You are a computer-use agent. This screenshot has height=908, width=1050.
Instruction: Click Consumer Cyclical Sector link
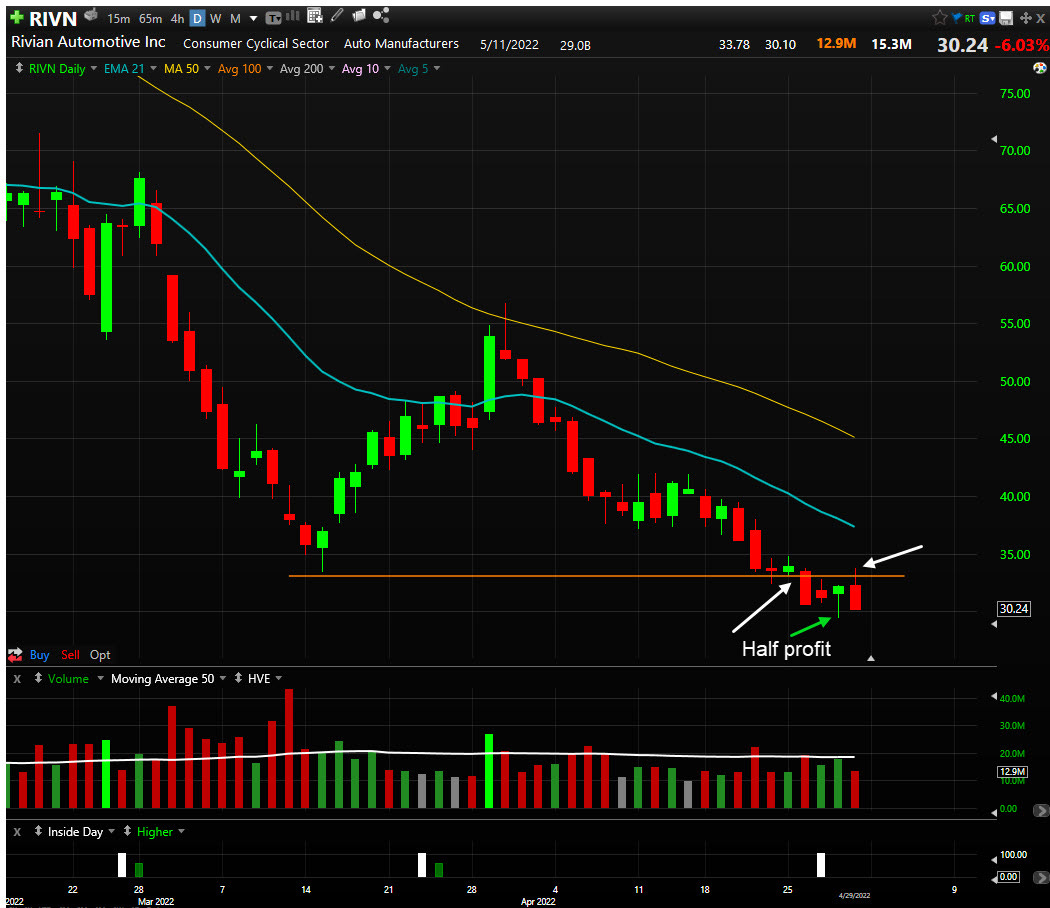coord(256,44)
